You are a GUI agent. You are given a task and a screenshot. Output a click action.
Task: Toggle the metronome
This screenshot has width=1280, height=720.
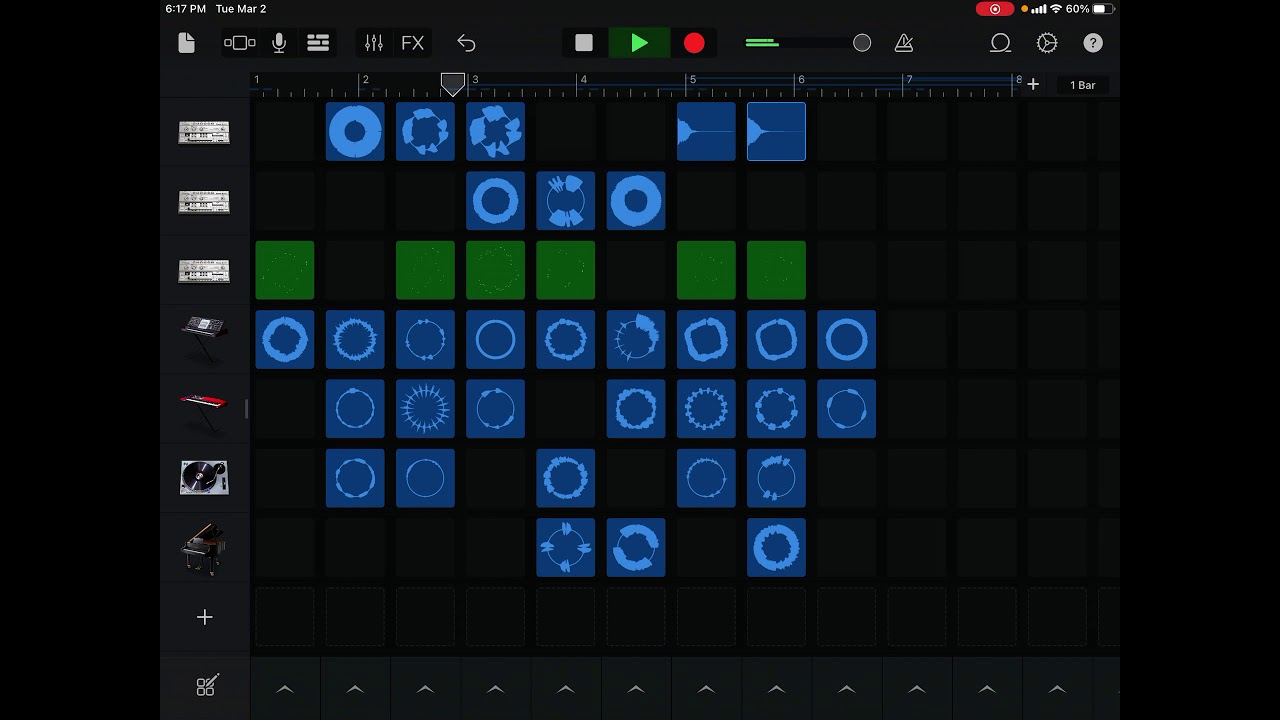[904, 43]
